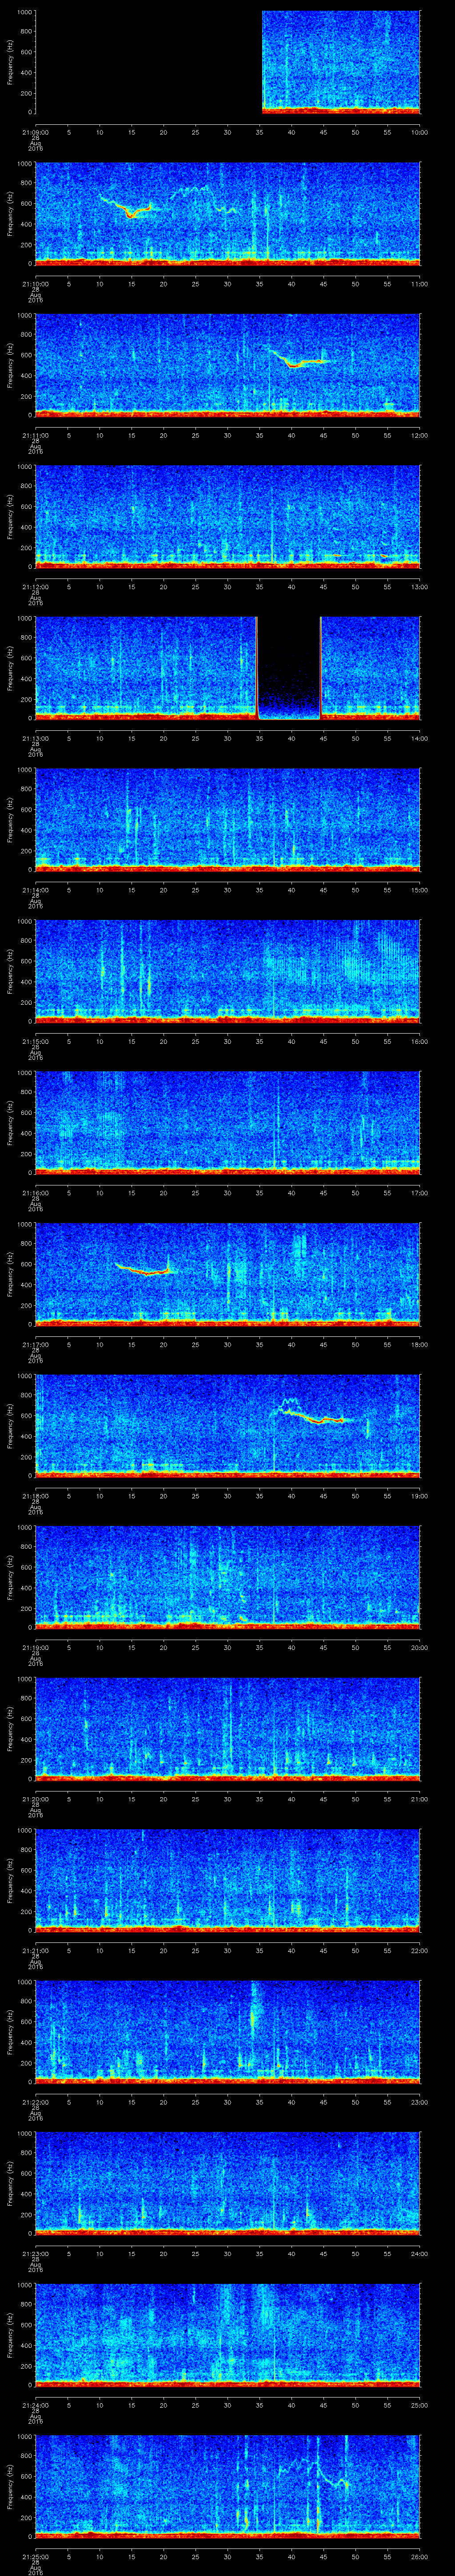Click the 35-second tick label under the 21:13:00 panel
This screenshot has height=2576, width=455.
[259, 738]
